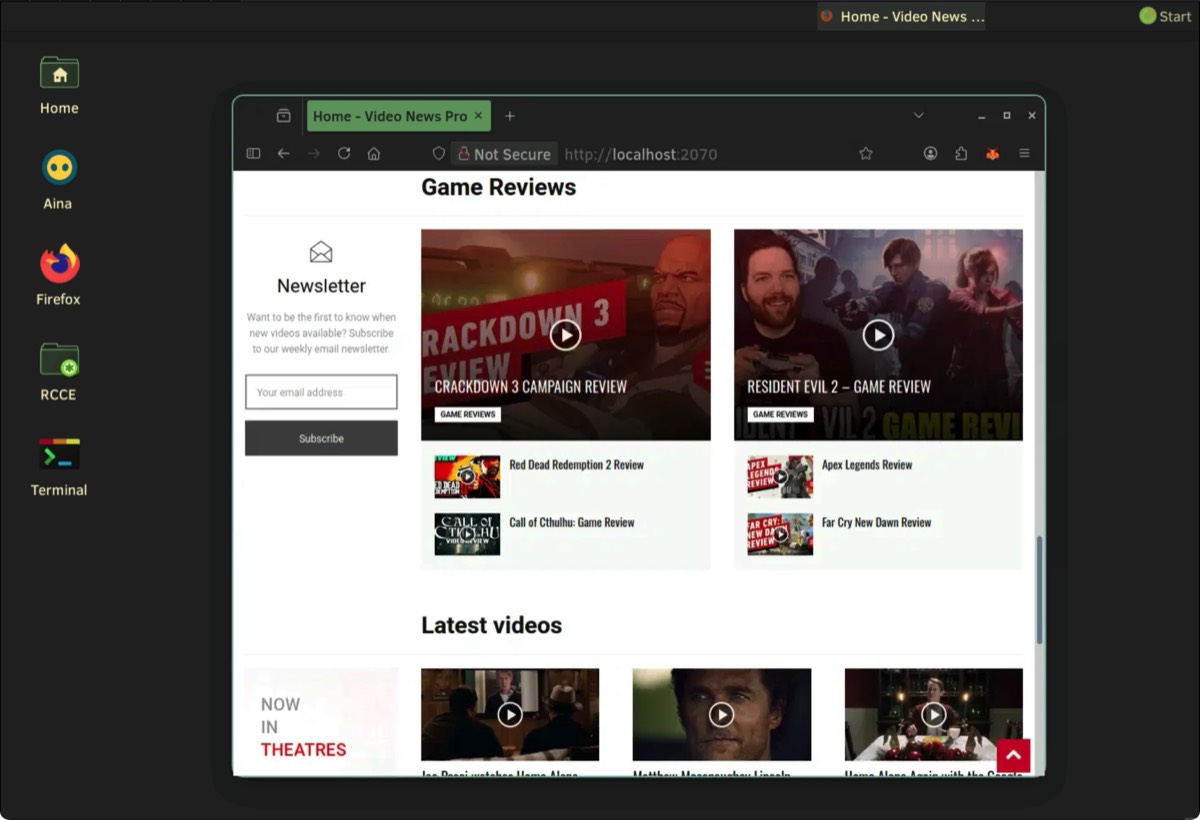Go back using the browser back arrow

point(284,154)
